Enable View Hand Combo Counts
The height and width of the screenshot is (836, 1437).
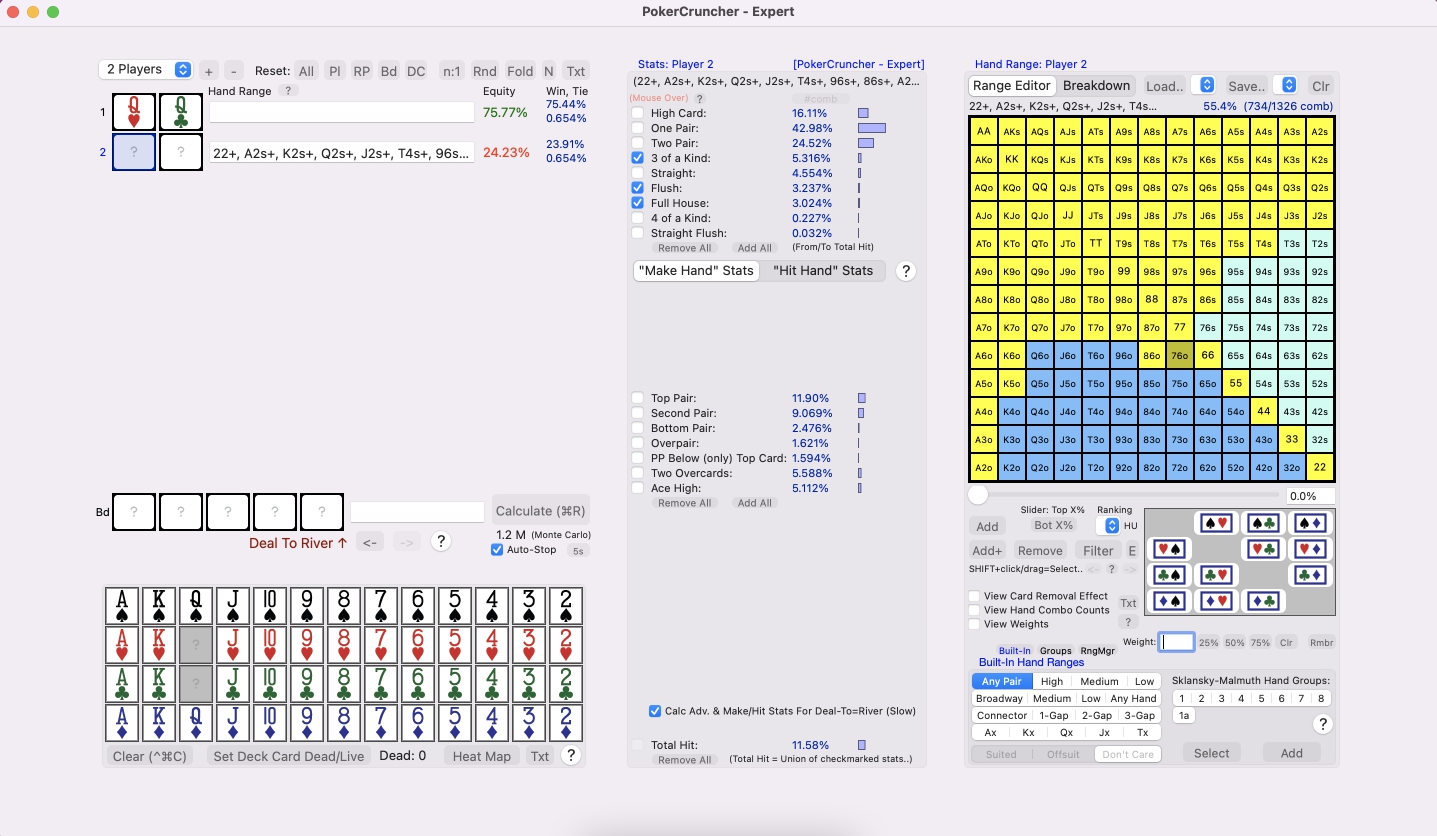tap(974, 610)
